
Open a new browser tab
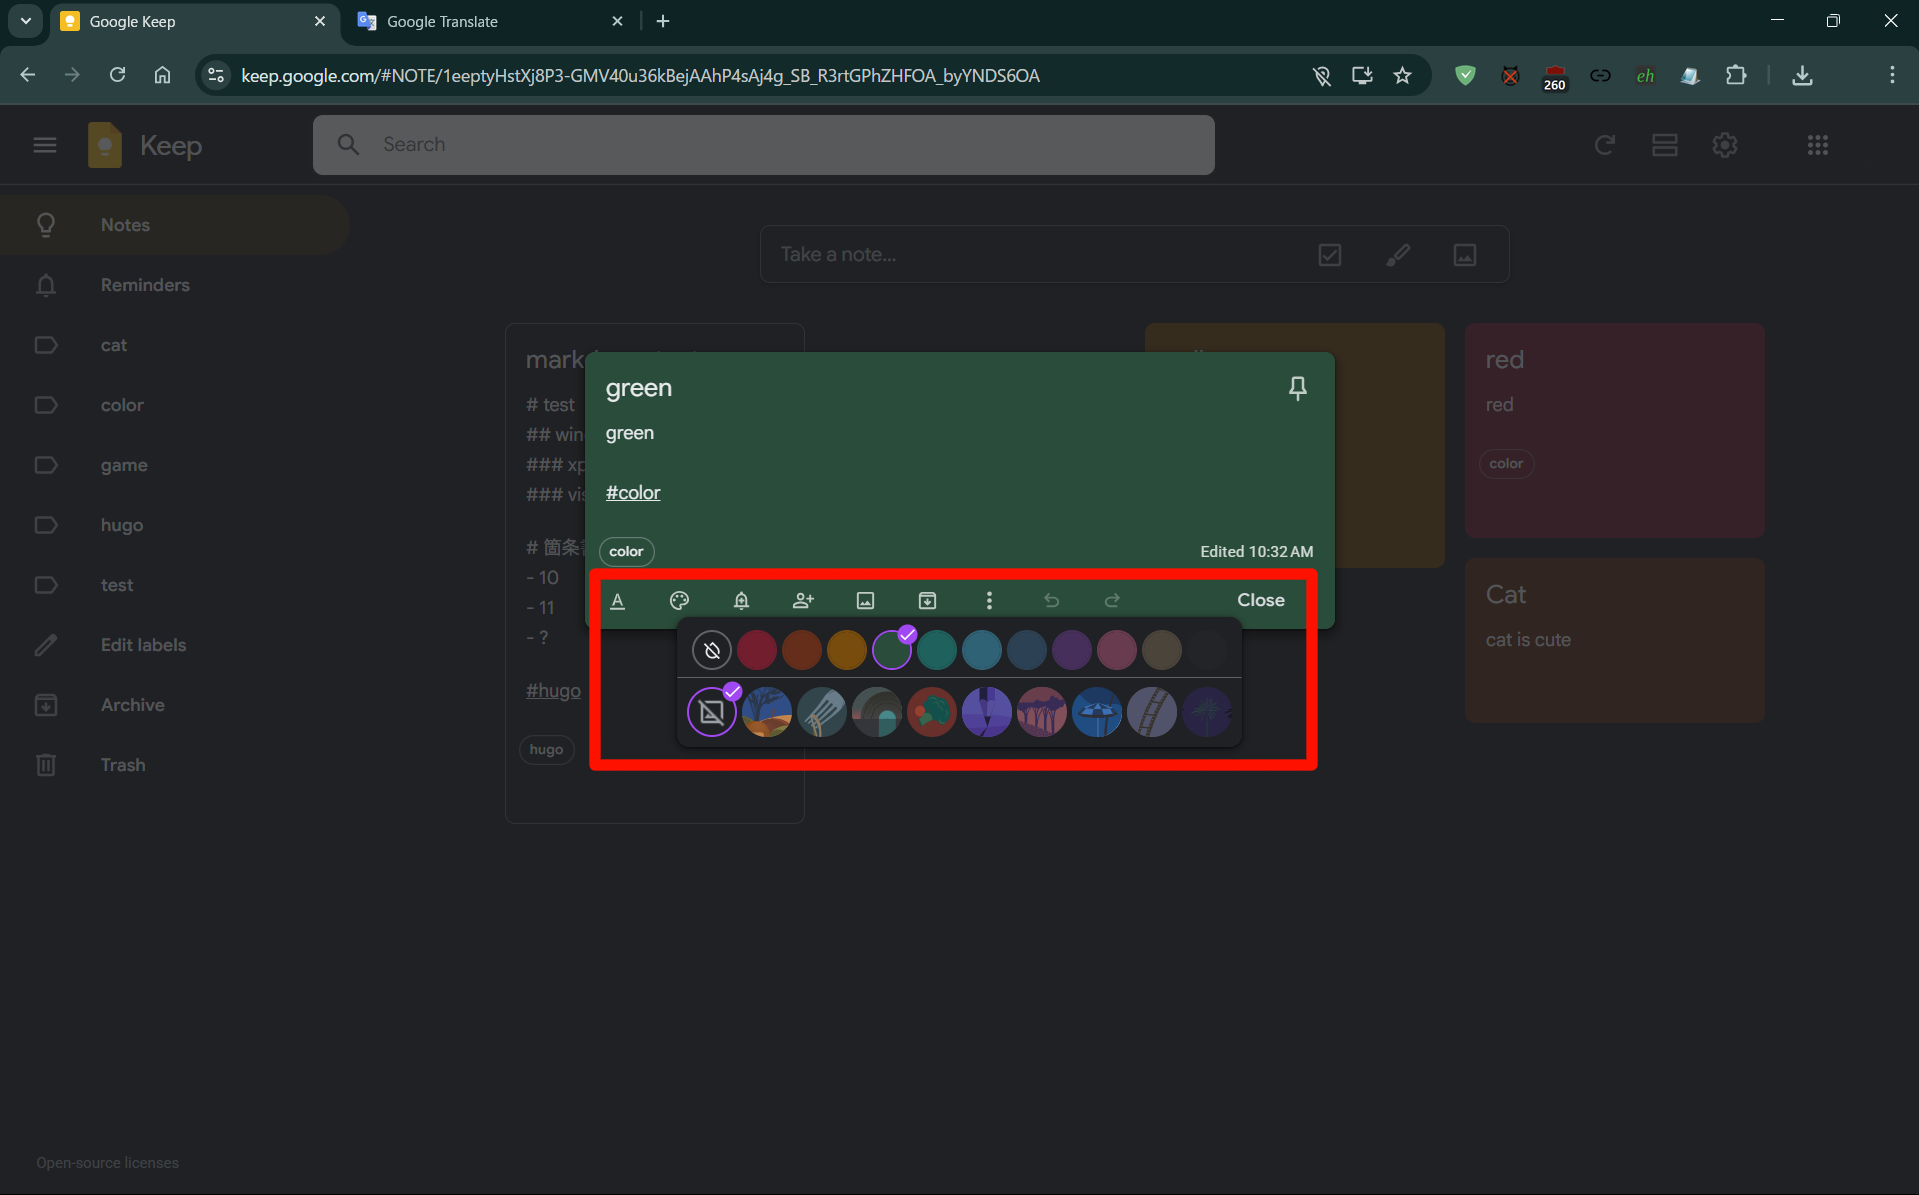click(x=663, y=21)
